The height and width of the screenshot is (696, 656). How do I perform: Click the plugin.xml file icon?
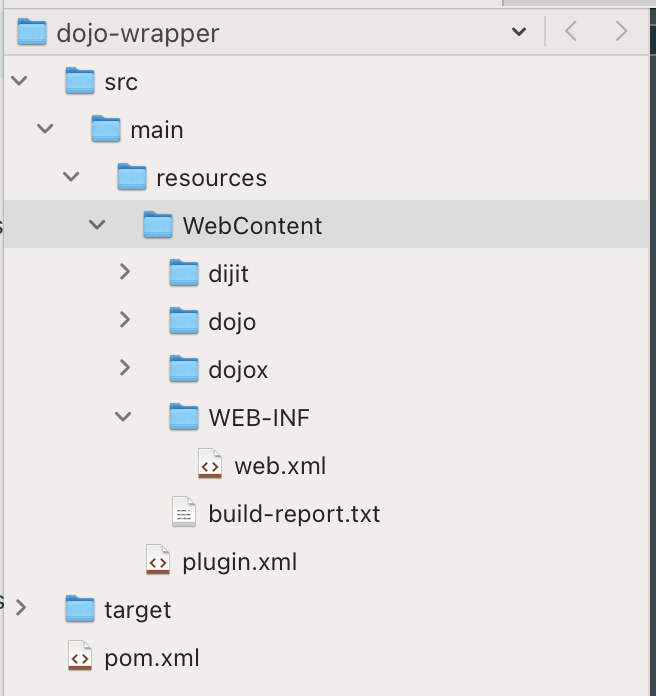point(158,562)
